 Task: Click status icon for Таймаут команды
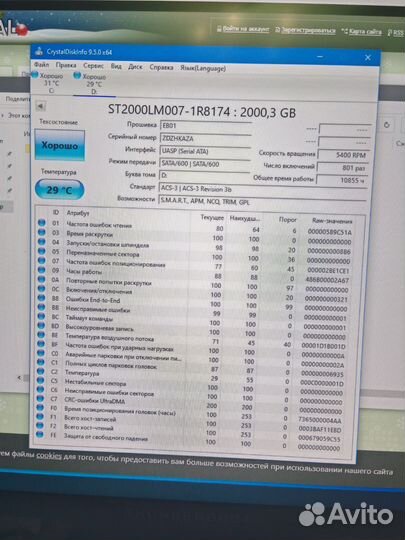coord(41,316)
